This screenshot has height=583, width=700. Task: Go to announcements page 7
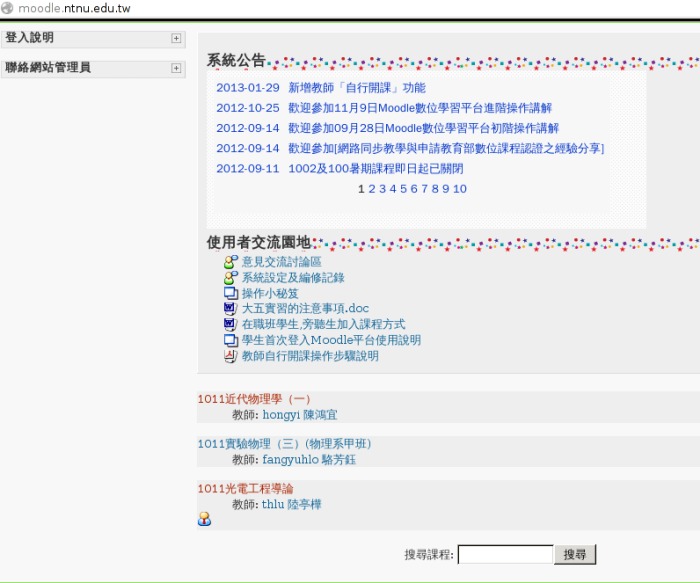pos(424,189)
